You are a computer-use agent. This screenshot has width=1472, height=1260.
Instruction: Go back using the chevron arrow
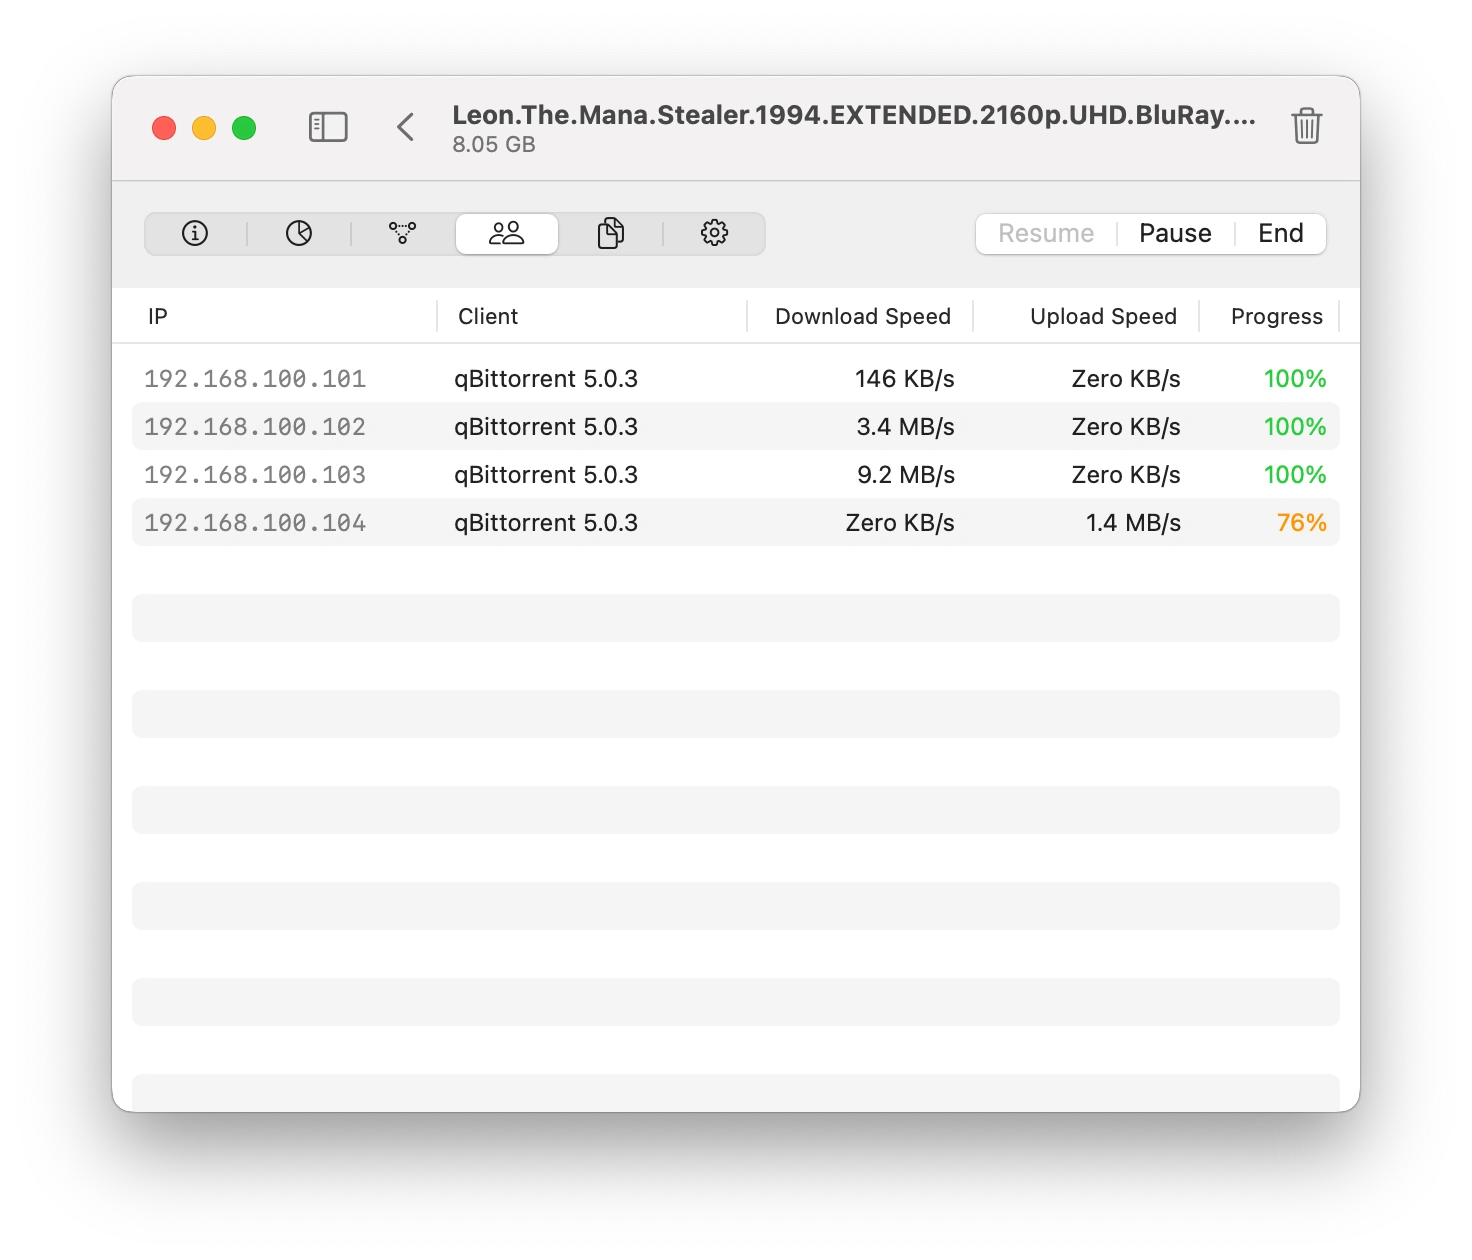405,127
